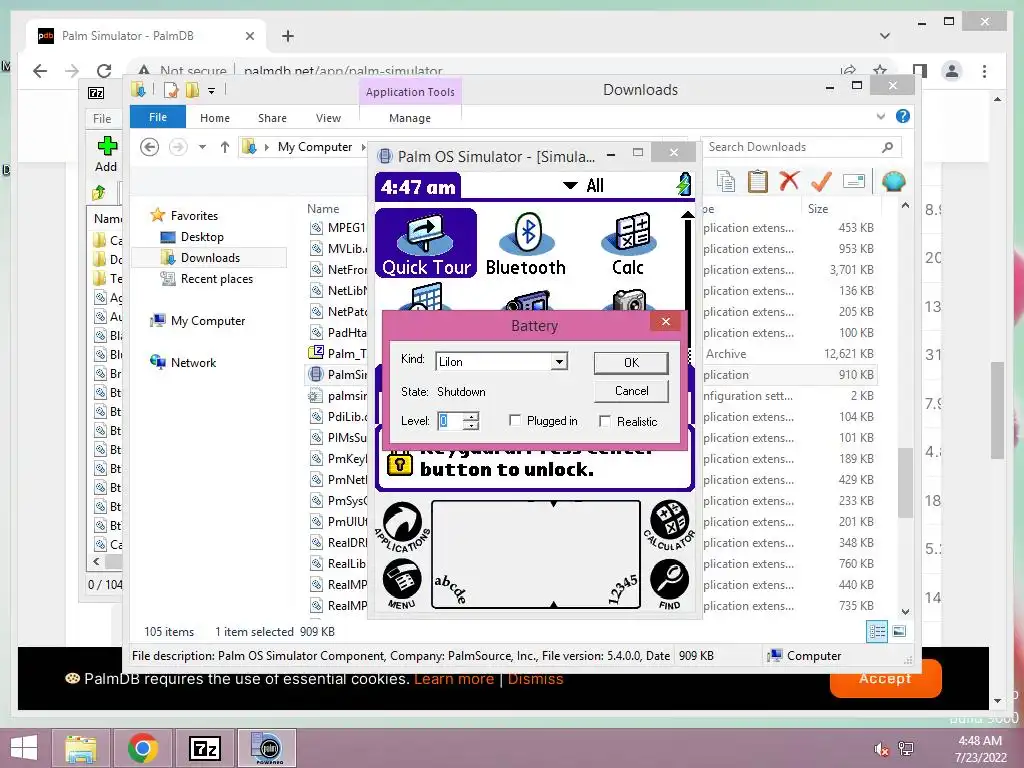Click the rename field toolbar icon
The image size is (1024, 768).
854,181
